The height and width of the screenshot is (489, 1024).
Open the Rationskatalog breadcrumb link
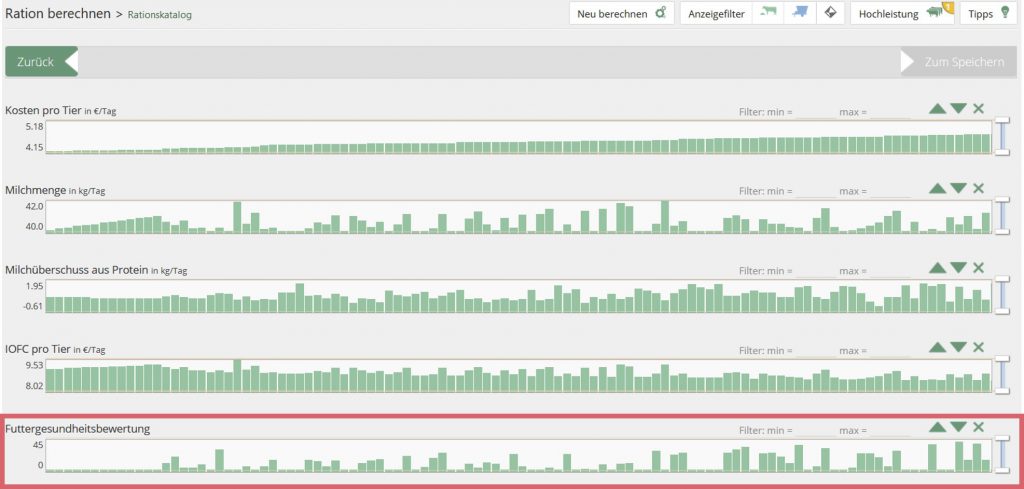160,14
